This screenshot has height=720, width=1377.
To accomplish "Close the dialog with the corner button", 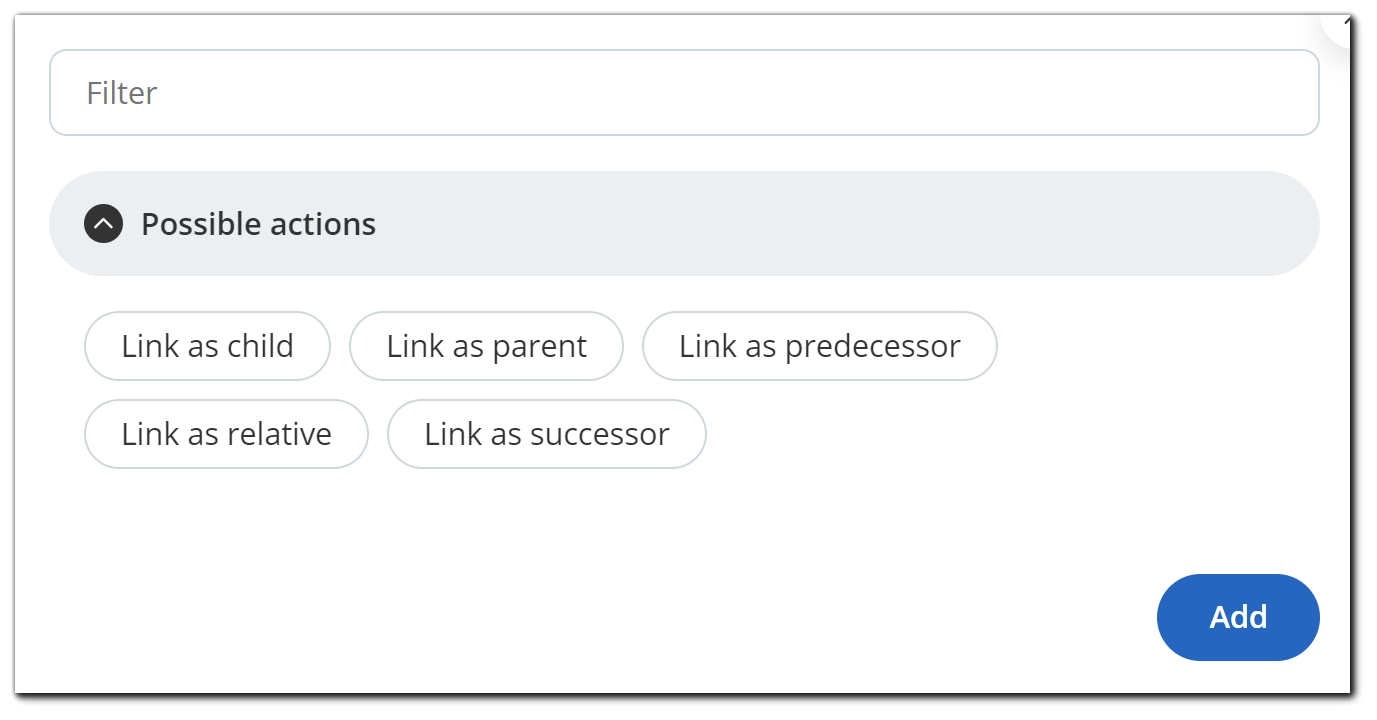I will [x=1343, y=22].
